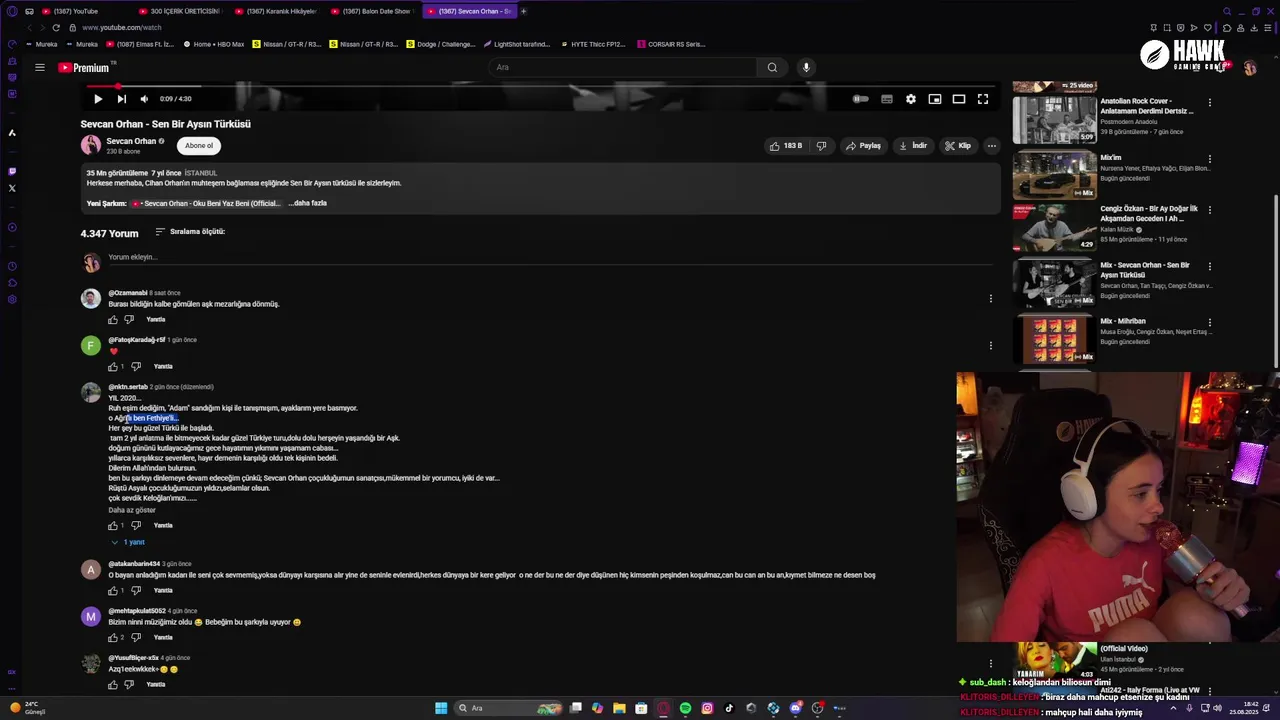Click the 'Yorum ekleyin...' comment box
1280x720 pixels.
(x=550, y=258)
